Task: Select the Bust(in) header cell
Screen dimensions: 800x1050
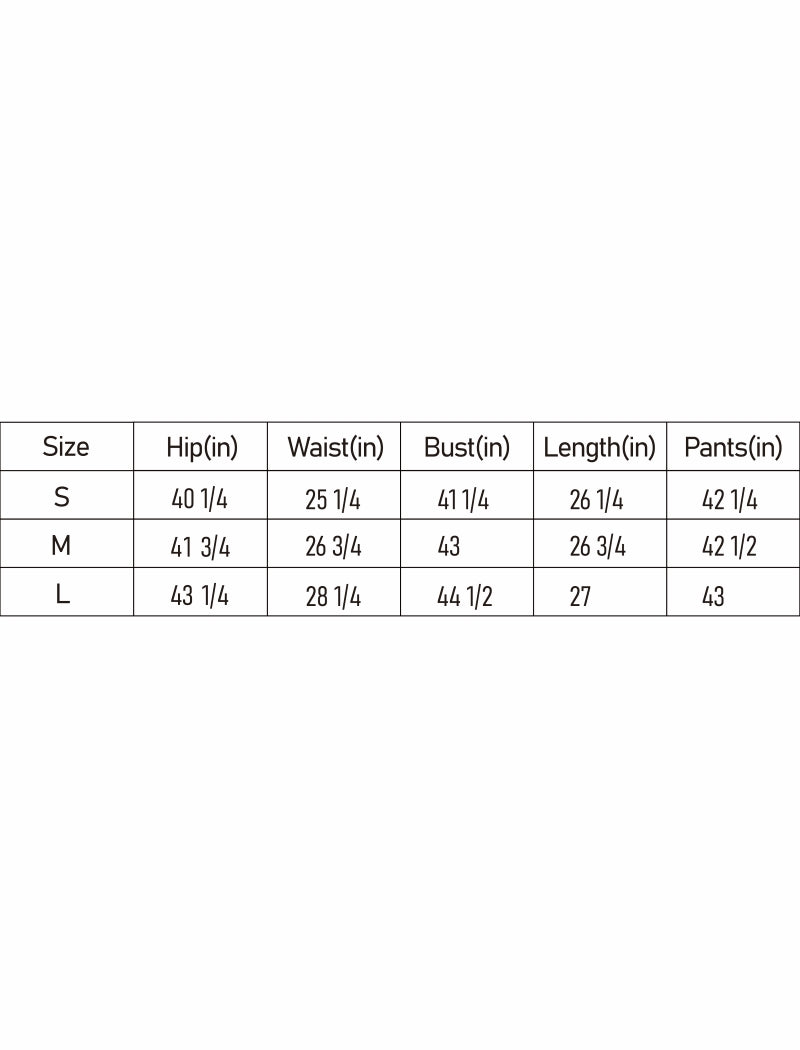Action: (x=467, y=447)
